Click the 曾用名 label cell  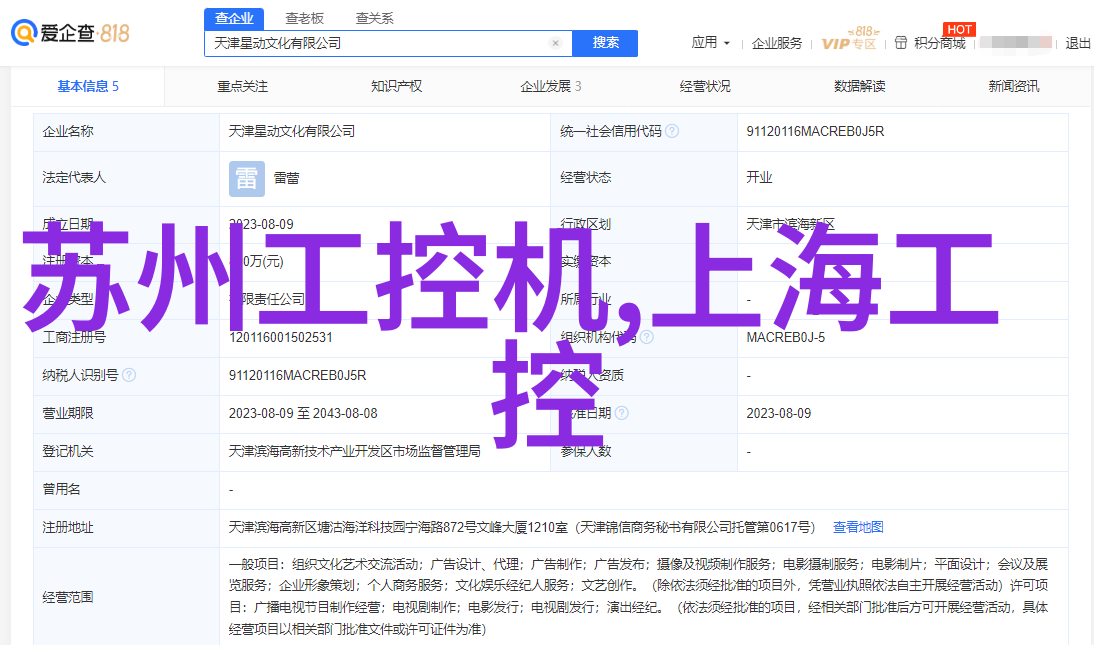126,490
